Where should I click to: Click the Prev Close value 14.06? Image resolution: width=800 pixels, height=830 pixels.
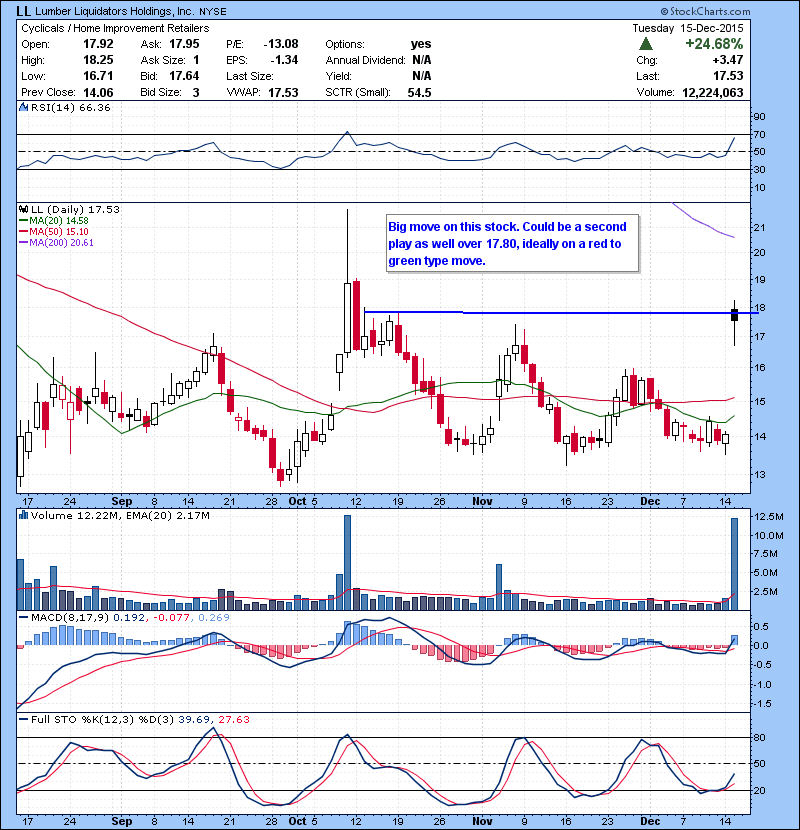(98, 92)
